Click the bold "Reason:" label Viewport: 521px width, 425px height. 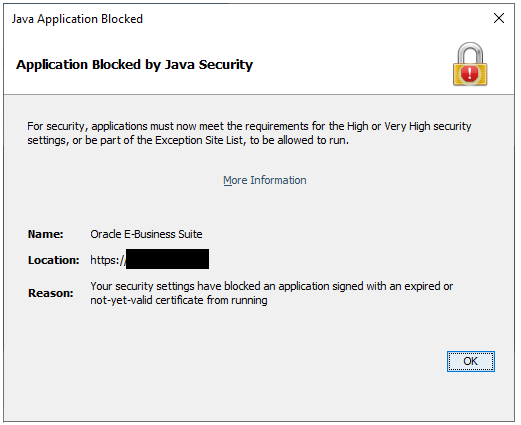point(51,293)
